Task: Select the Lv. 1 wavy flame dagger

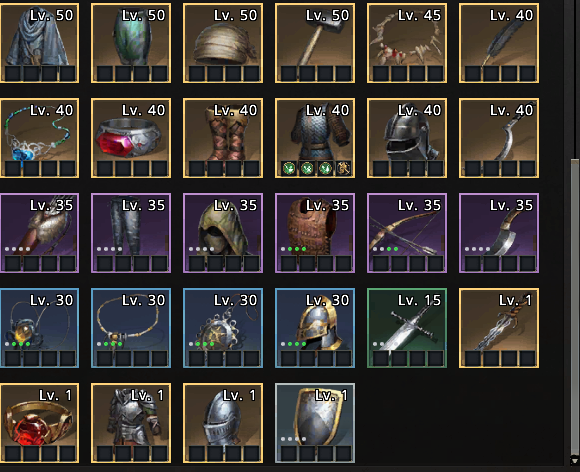Action: (499, 328)
